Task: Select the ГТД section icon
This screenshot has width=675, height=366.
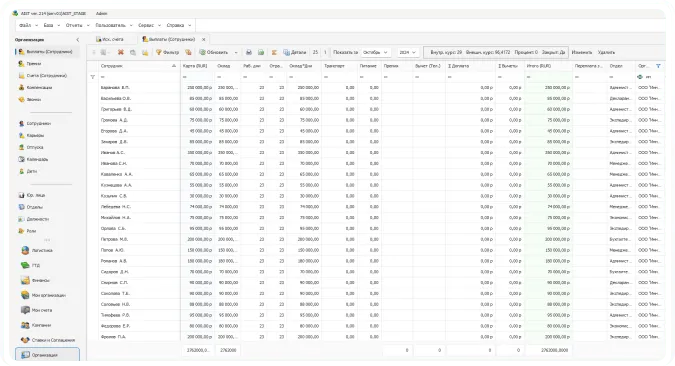Action: click(25, 265)
